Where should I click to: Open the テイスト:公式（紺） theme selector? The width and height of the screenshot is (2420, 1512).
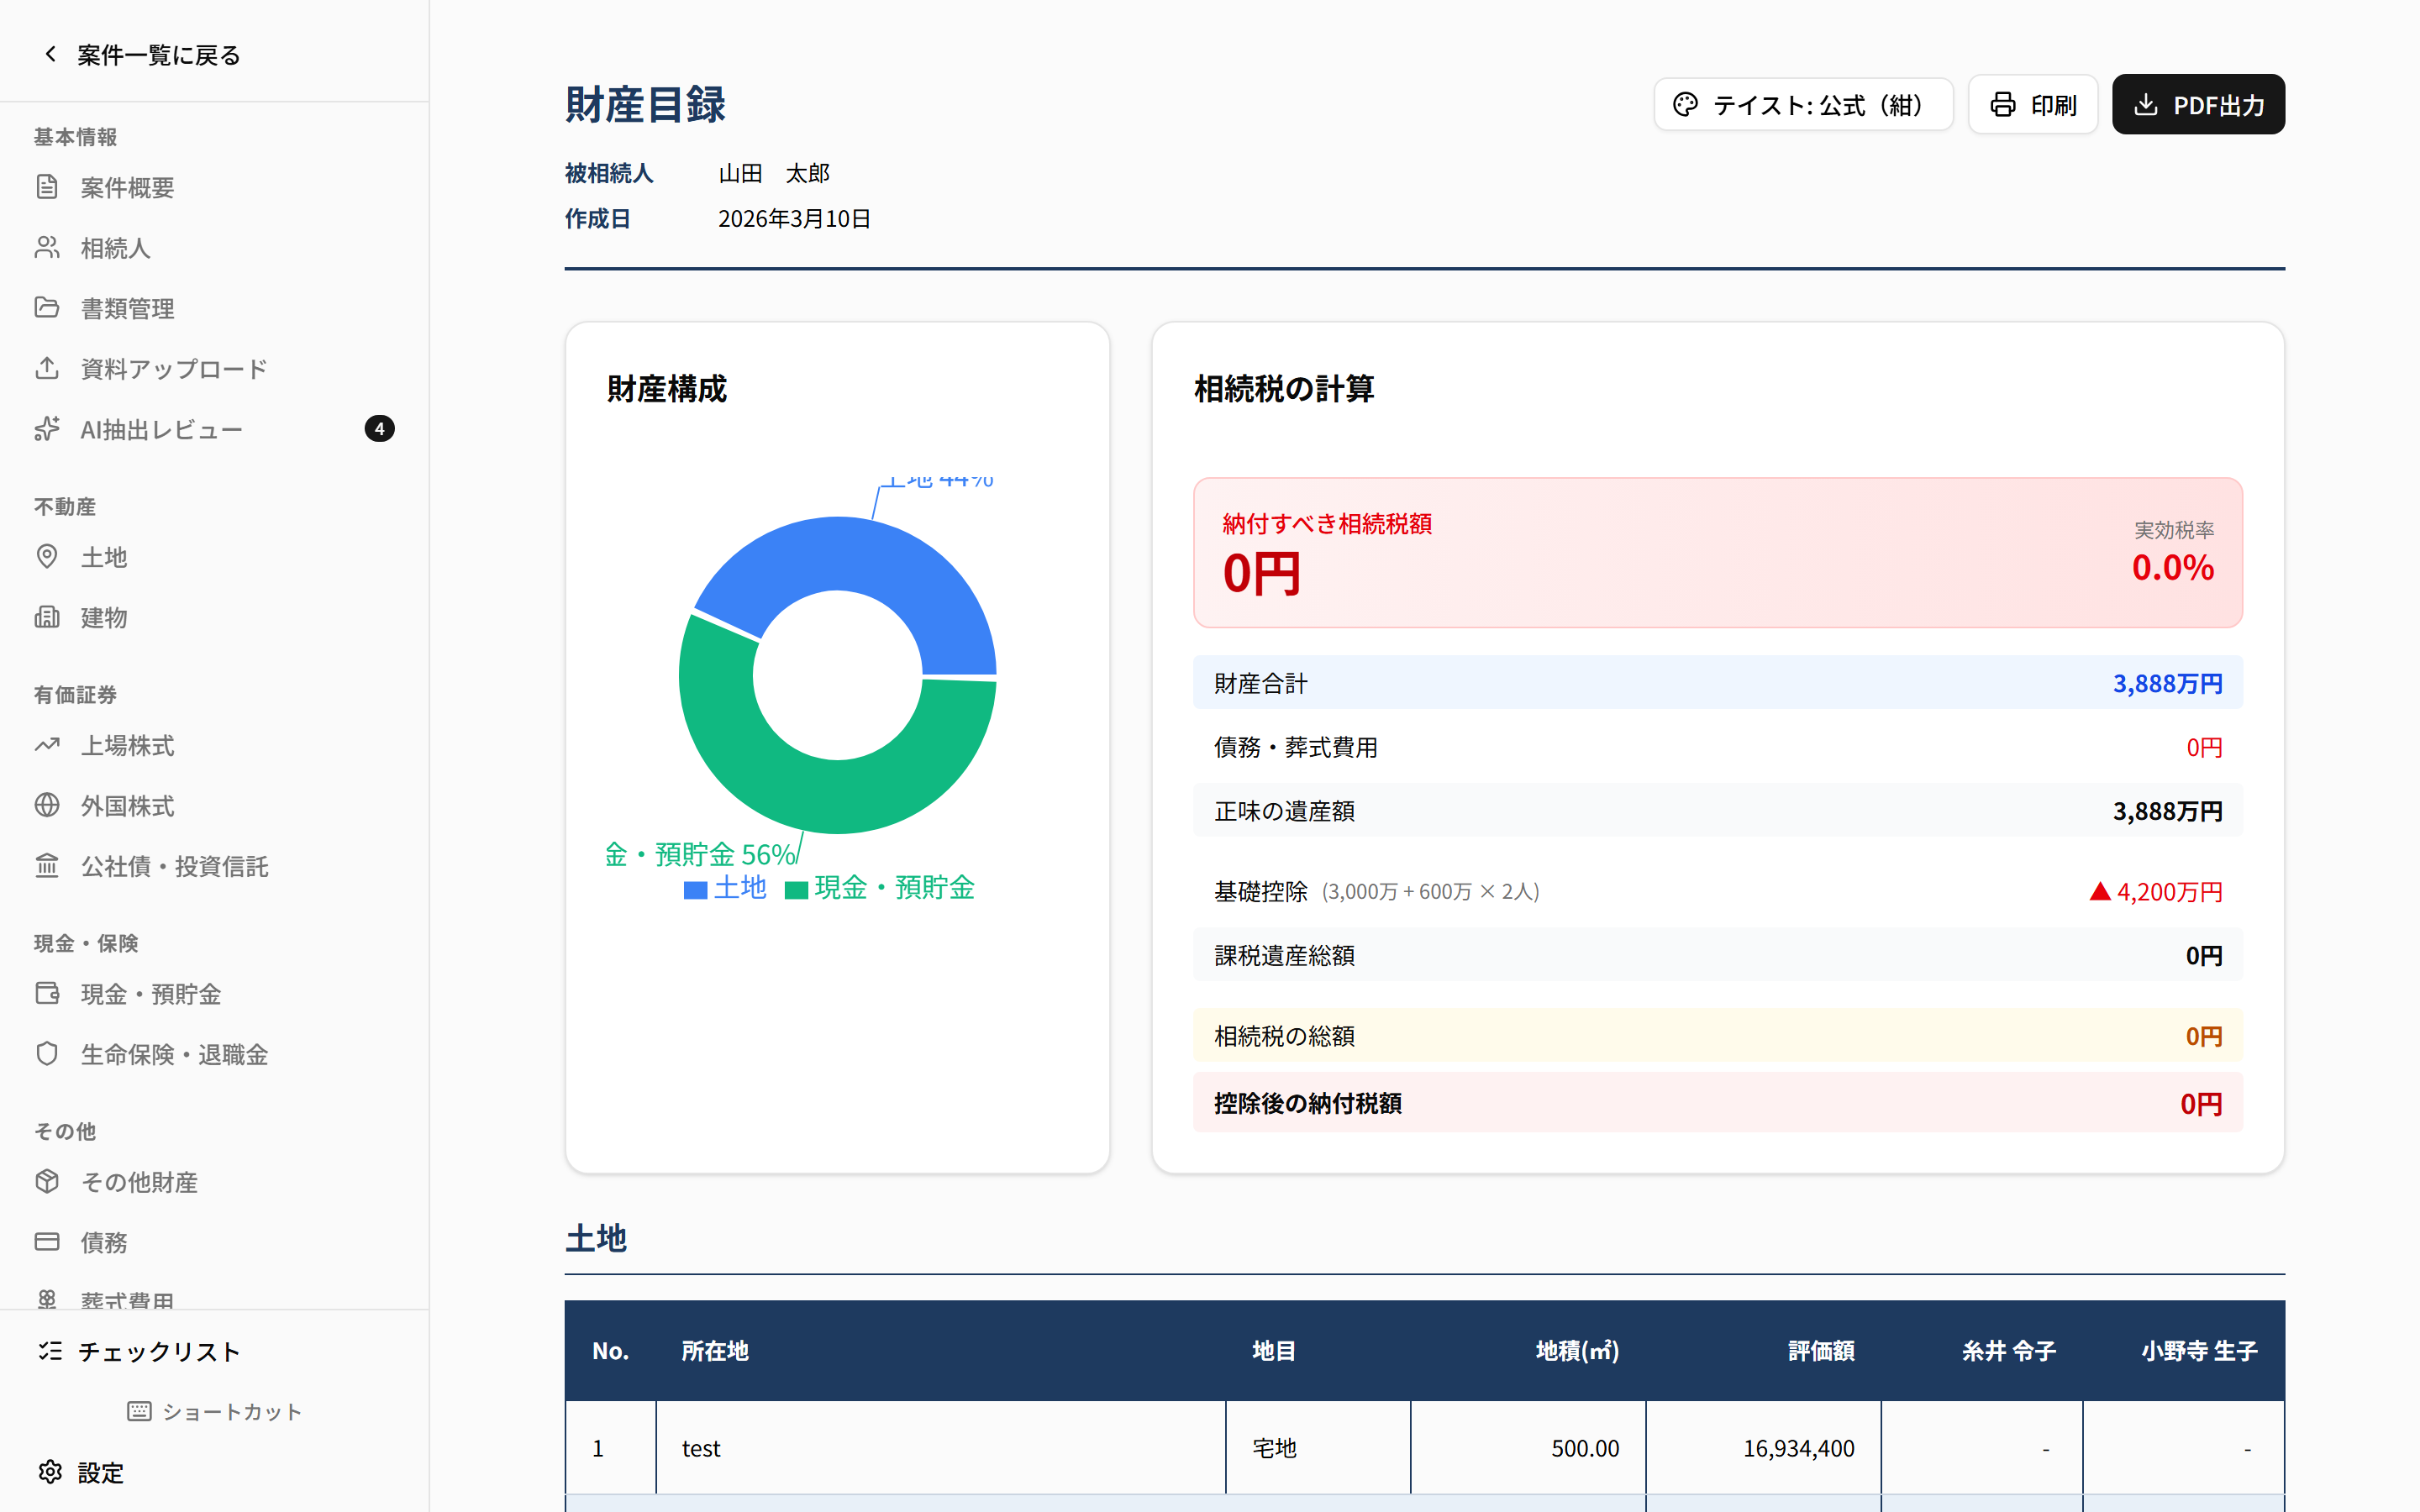(x=1803, y=104)
